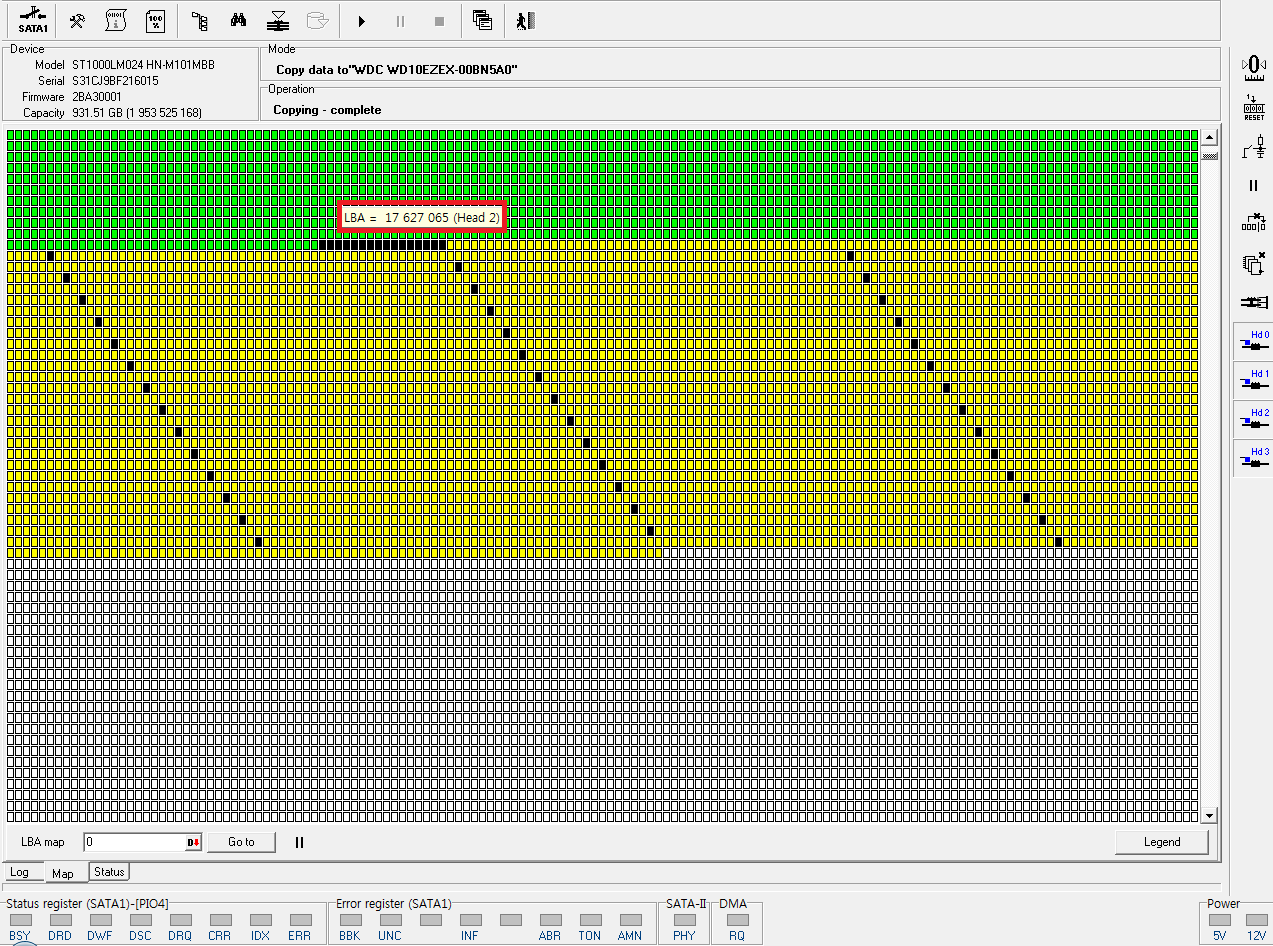Click the switch circuit icon in sidebar
Image resolution: width=1273 pixels, height=946 pixels.
(1254, 147)
